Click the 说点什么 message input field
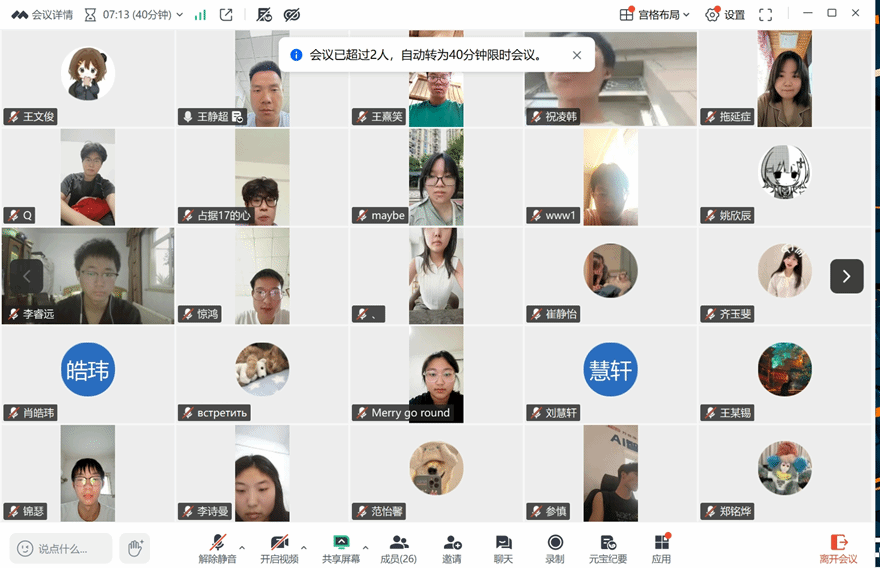 pos(61,548)
